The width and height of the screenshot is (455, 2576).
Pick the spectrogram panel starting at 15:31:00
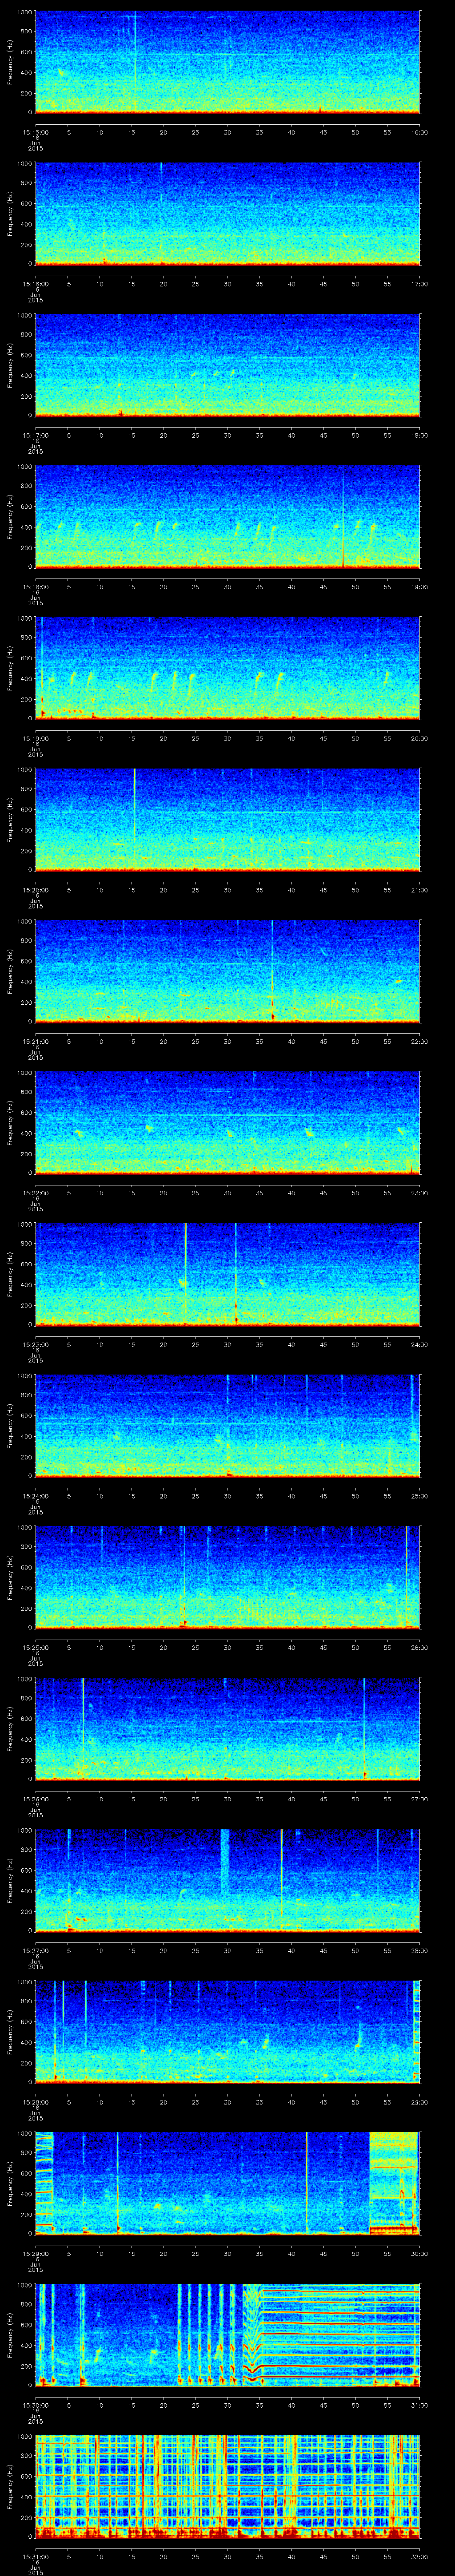[228, 2487]
